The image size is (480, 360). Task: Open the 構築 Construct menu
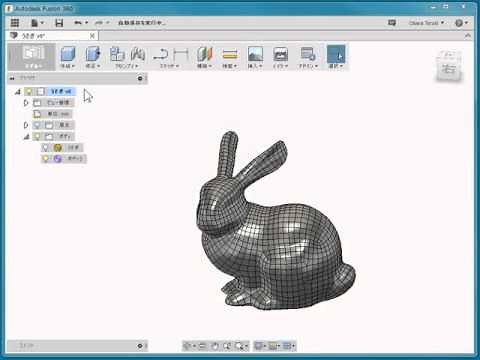coord(205,66)
